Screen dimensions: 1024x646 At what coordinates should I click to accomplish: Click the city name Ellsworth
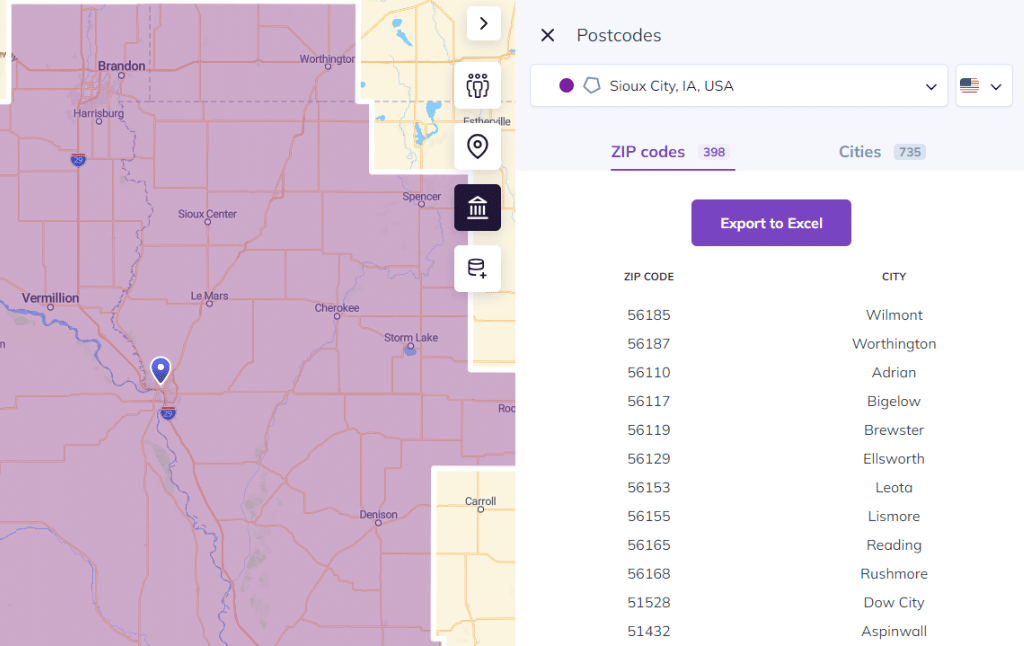894,459
